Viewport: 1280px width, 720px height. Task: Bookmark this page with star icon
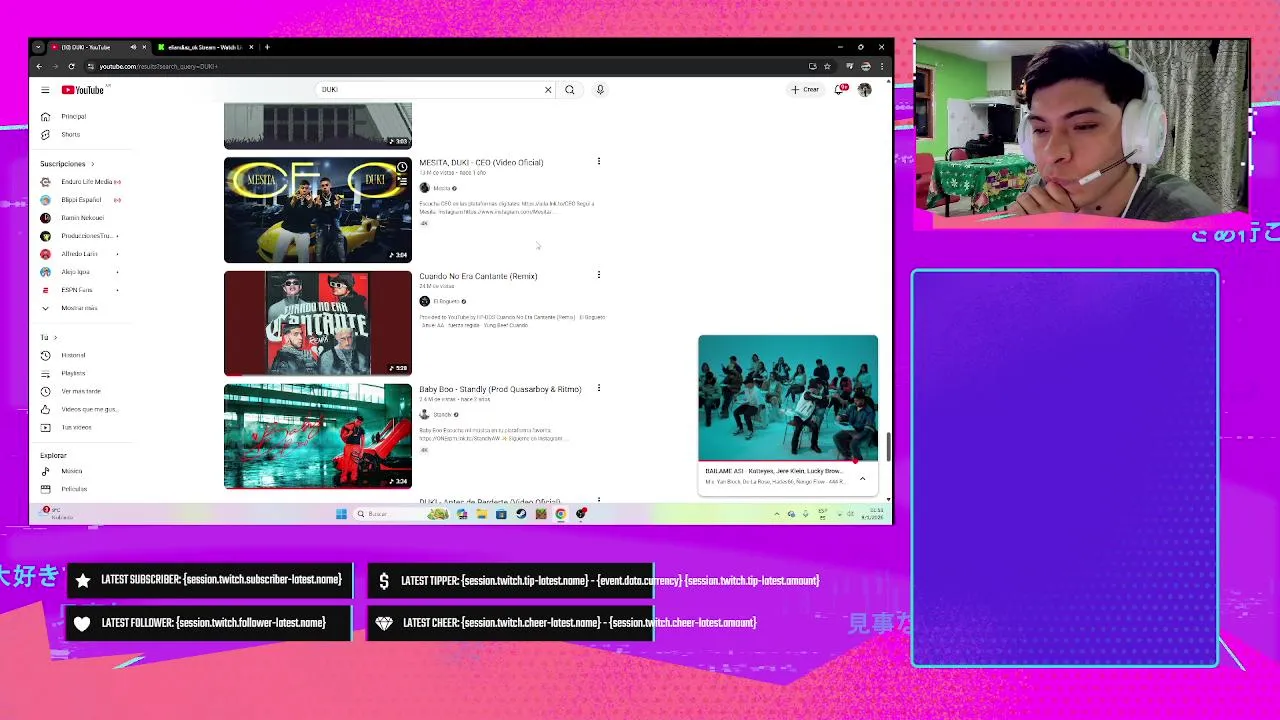(827, 66)
